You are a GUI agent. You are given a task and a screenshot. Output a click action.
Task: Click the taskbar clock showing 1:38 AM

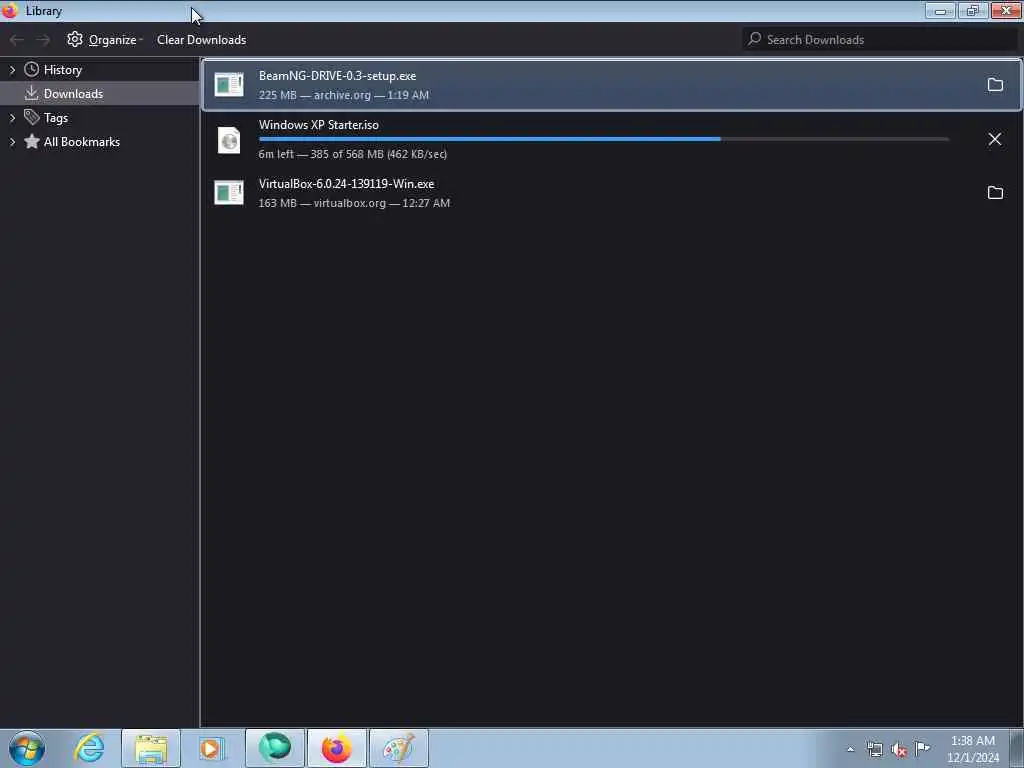tap(973, 749)
